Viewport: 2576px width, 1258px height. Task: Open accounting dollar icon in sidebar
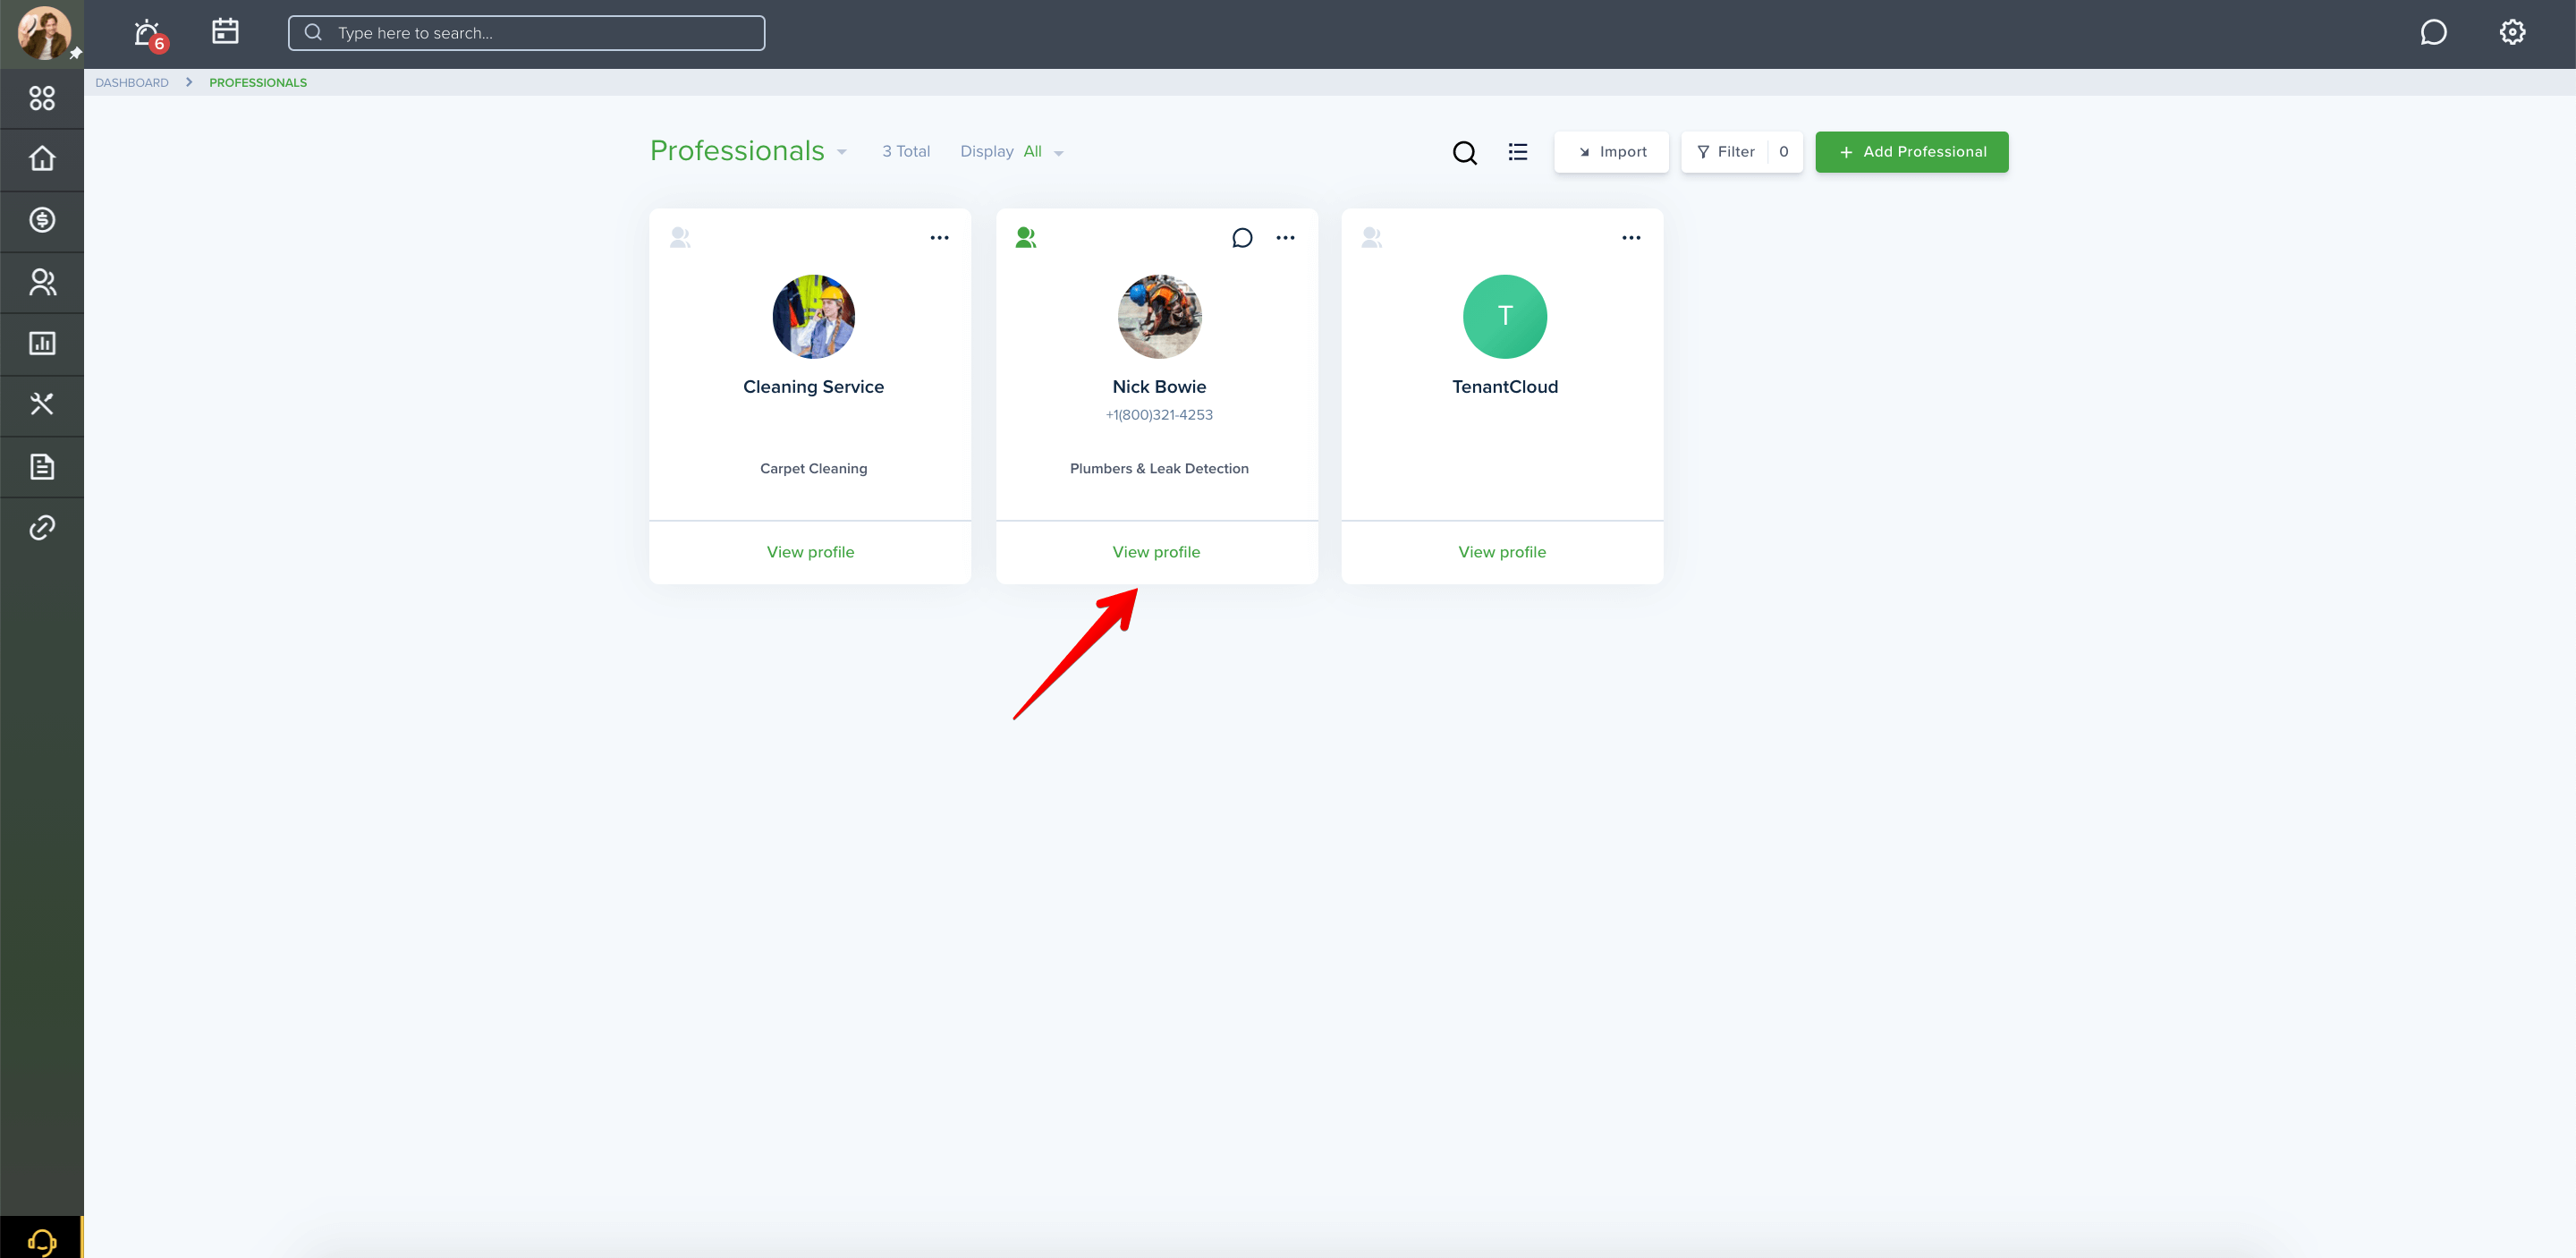tap(42, 220)
